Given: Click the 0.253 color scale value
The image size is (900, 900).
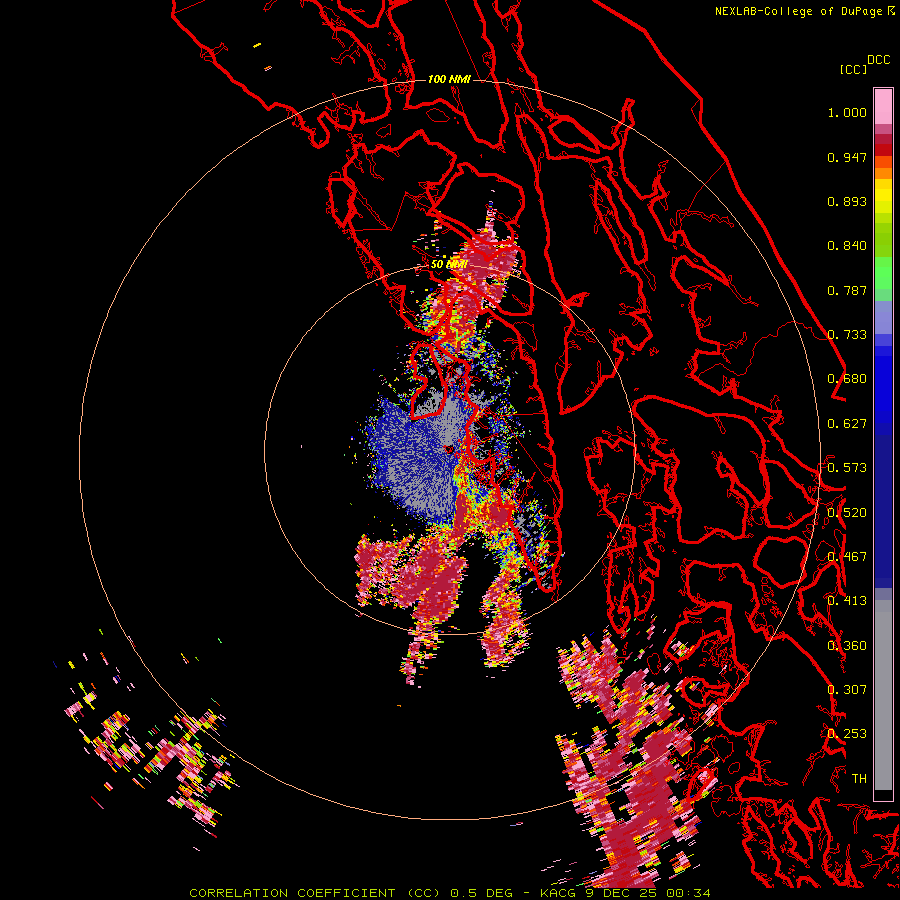Looking at the screenshot, I should (x=847, y=734).
